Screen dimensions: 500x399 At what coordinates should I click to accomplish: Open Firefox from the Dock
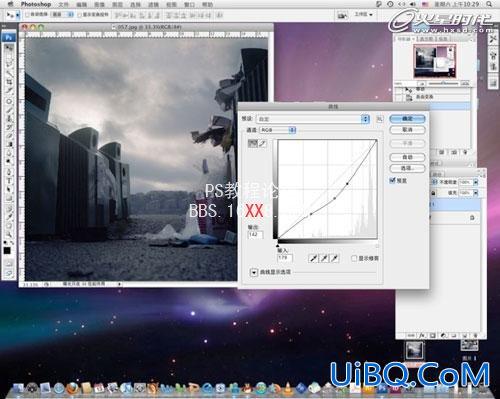(x=72, y=388)
